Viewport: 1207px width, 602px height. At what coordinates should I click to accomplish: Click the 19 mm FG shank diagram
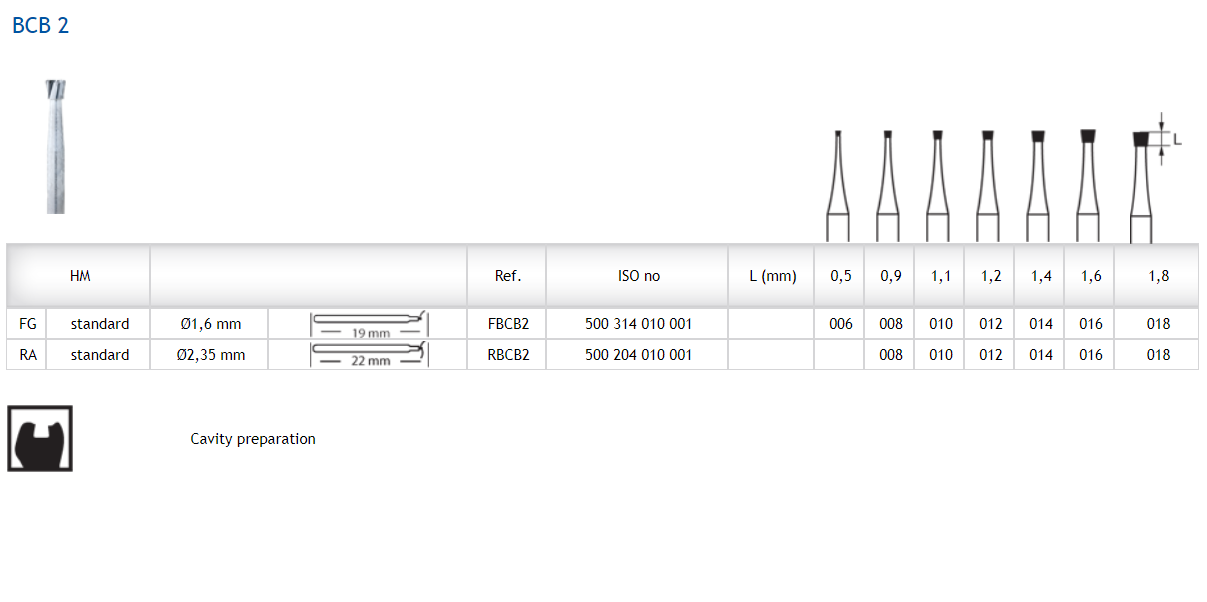coord(368,325)
